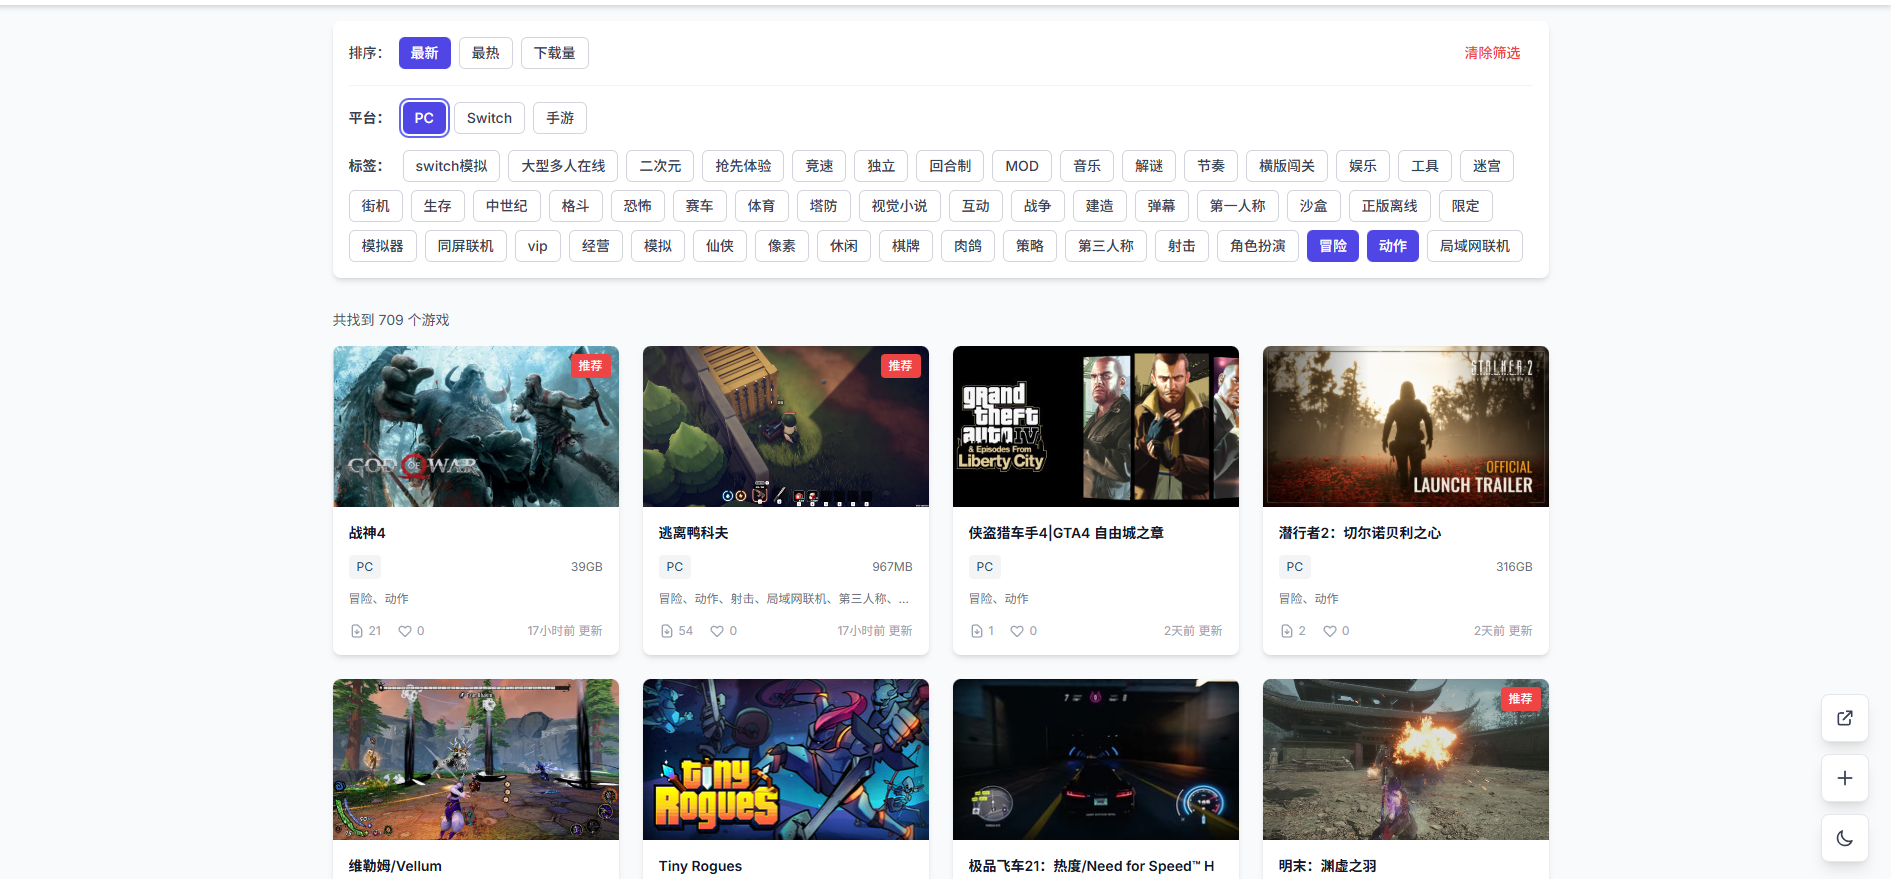Click download icon on 潜行者2 card
Image resolution: width=1891 pixels, height=879 pixels.
[x=1287, y=631]
